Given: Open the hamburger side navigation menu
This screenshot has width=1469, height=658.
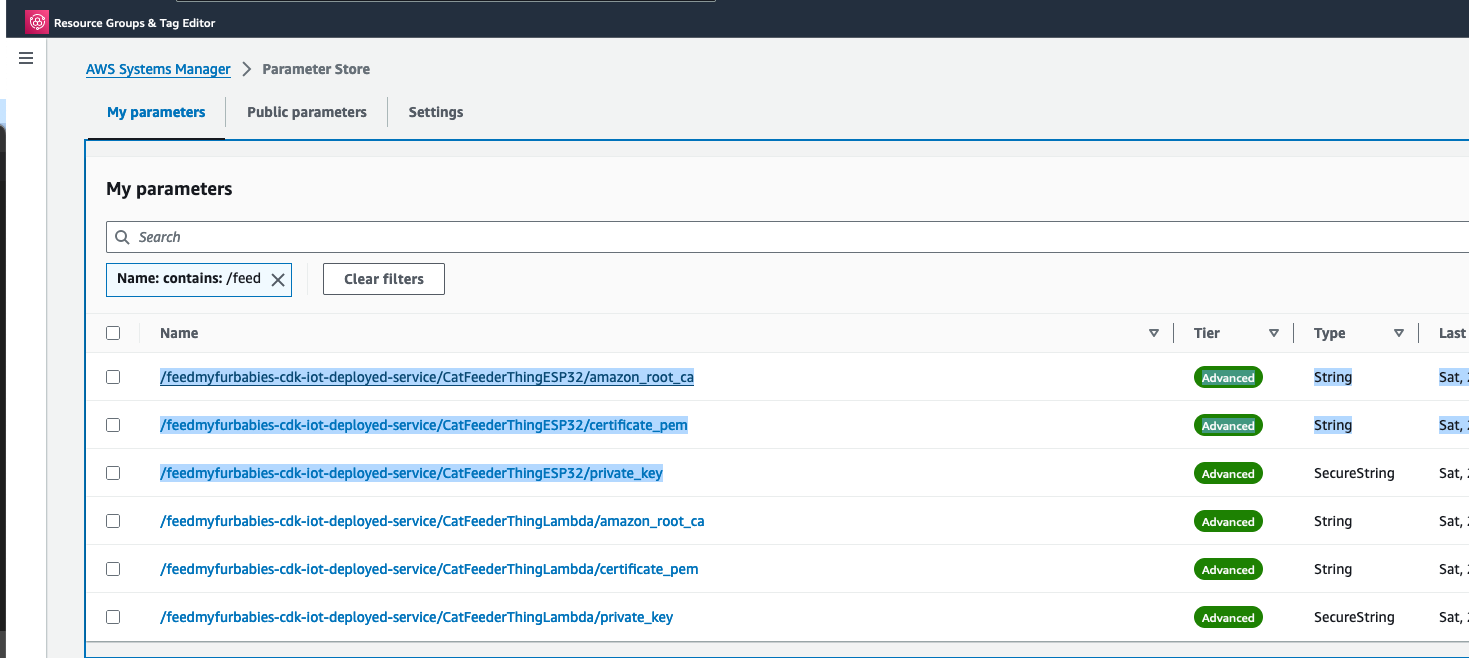Looking at the screenshot, I should point(26,59).
